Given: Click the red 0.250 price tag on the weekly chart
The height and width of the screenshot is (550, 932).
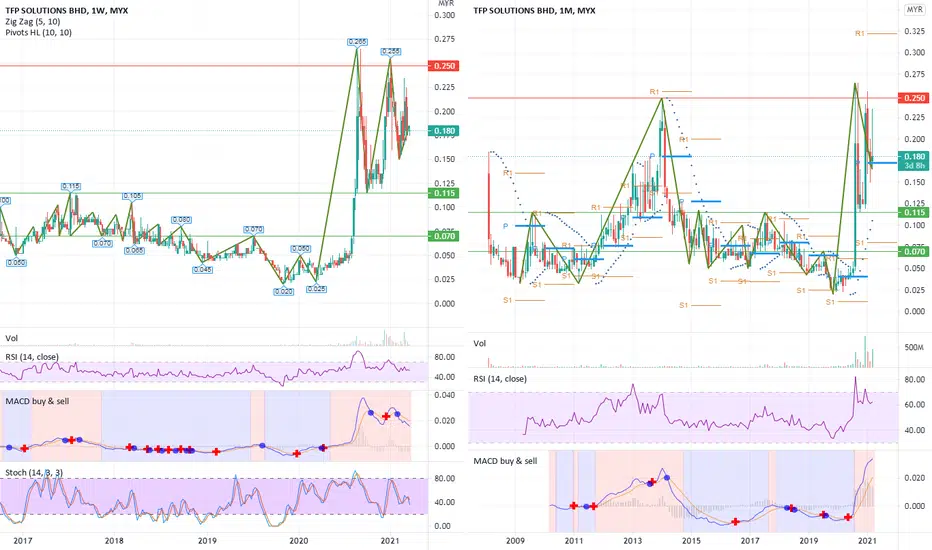Looking at the screenshot, I should [x=444, y=66].
